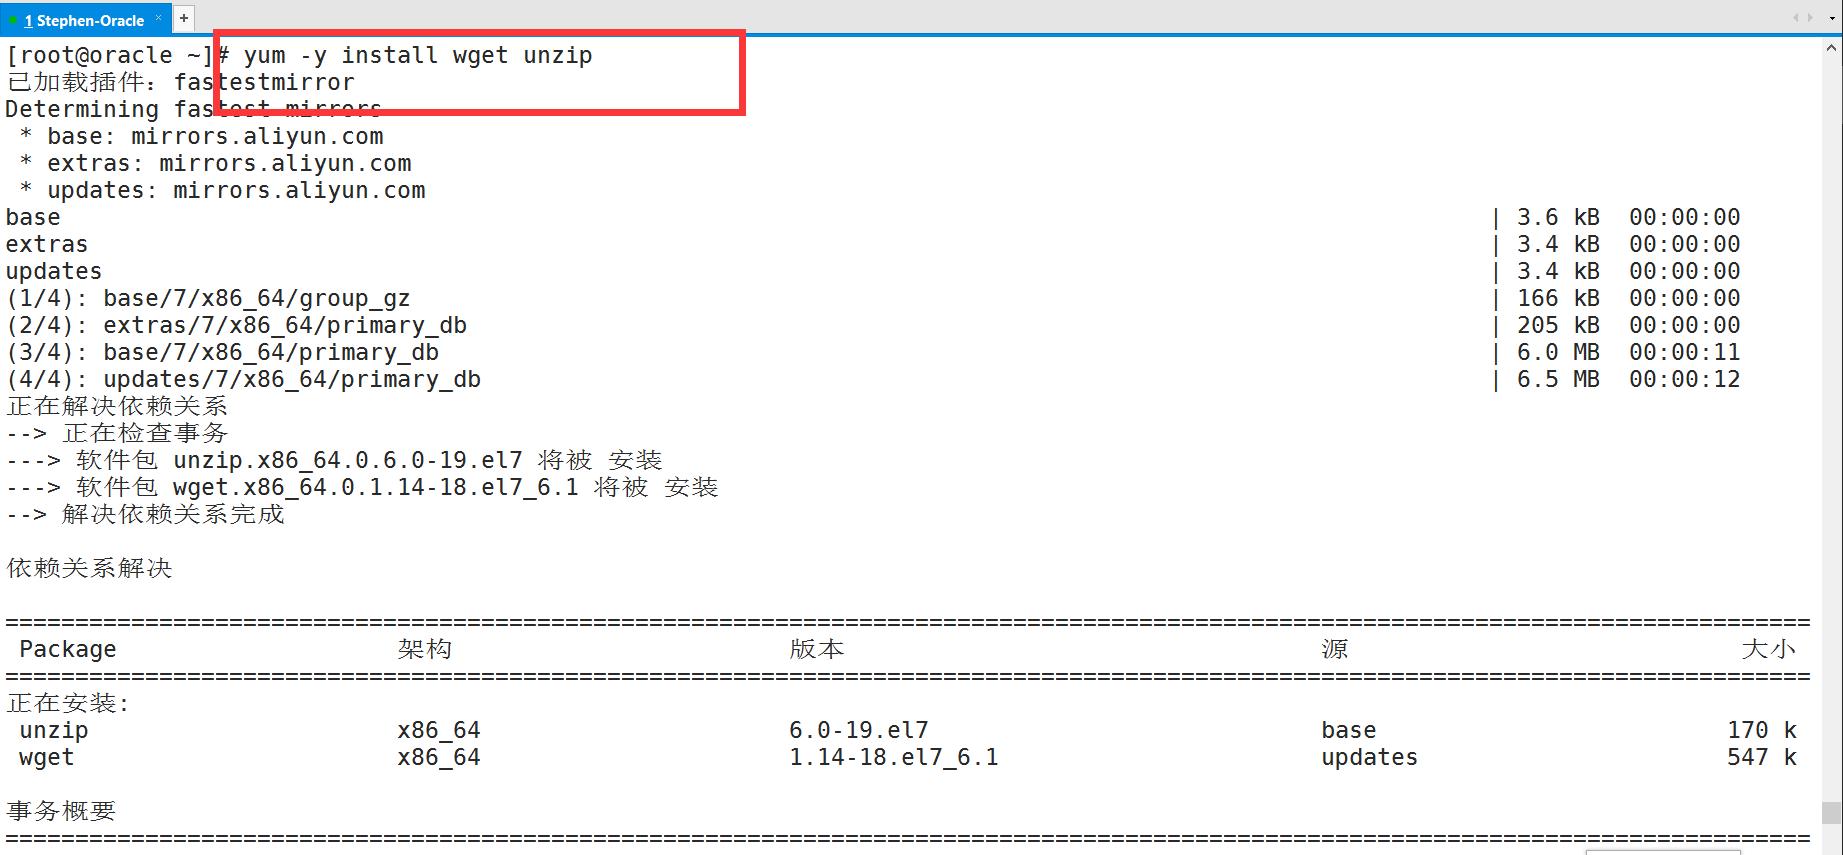Click the '事务概要' heading
The height and width of the screenshot is (855, 1843).
pos(61,811)
